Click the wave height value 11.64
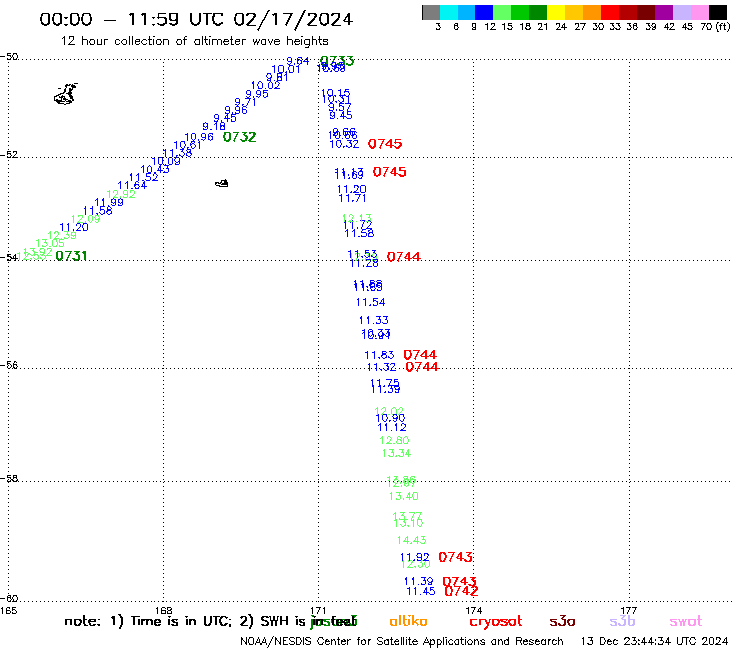 [x=132, y=185]
